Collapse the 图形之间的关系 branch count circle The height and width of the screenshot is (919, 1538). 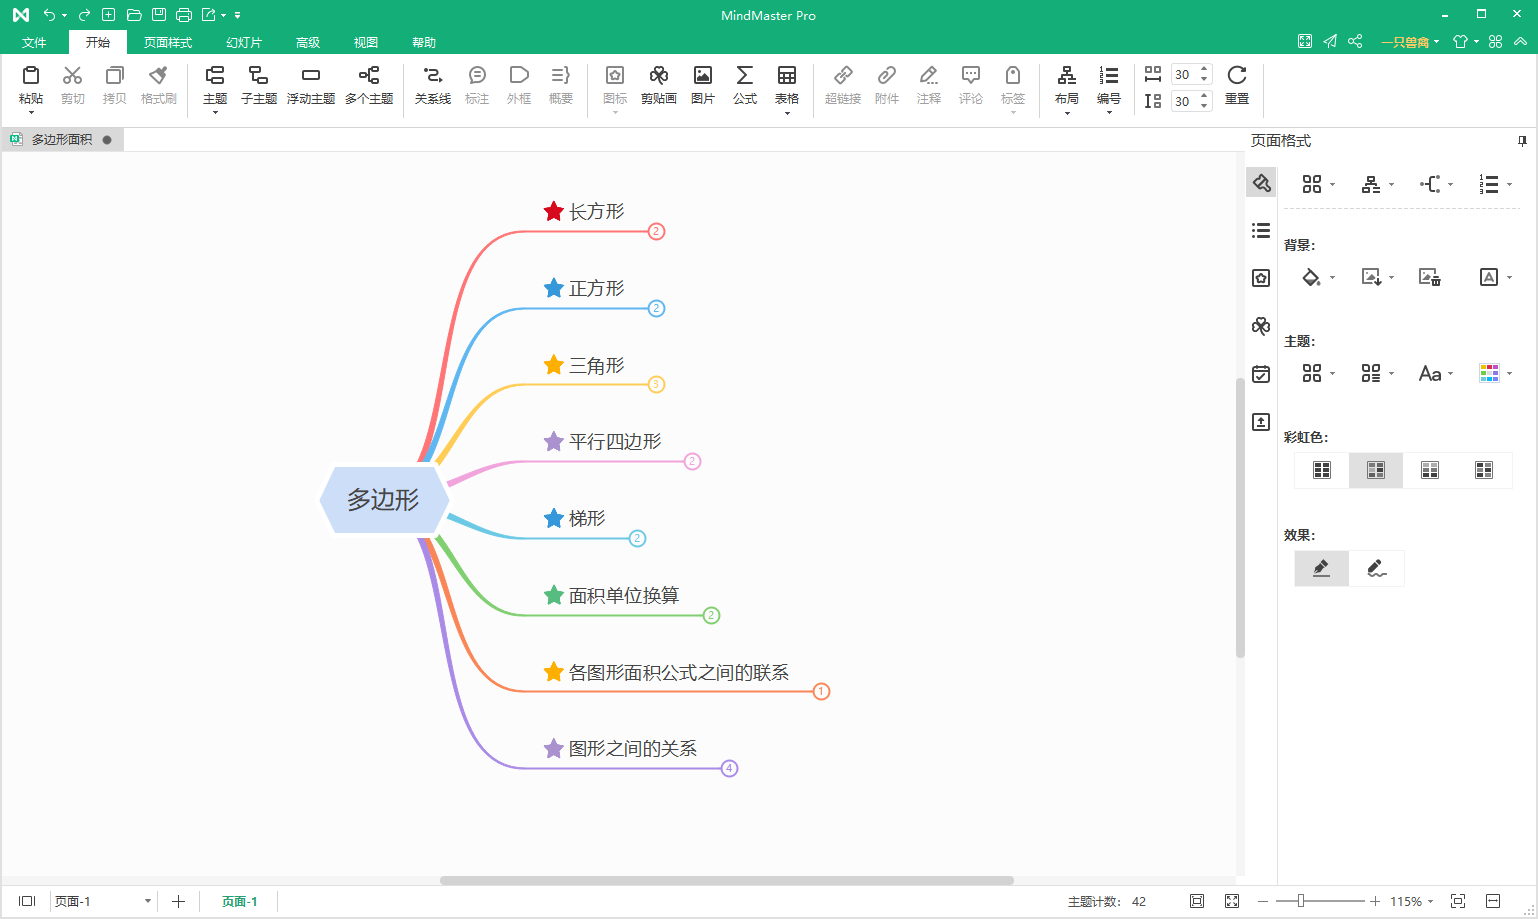729,768
